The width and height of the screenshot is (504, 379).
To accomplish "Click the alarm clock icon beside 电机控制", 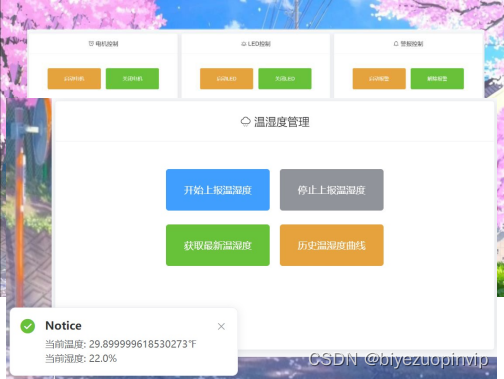I will [91, 44].
